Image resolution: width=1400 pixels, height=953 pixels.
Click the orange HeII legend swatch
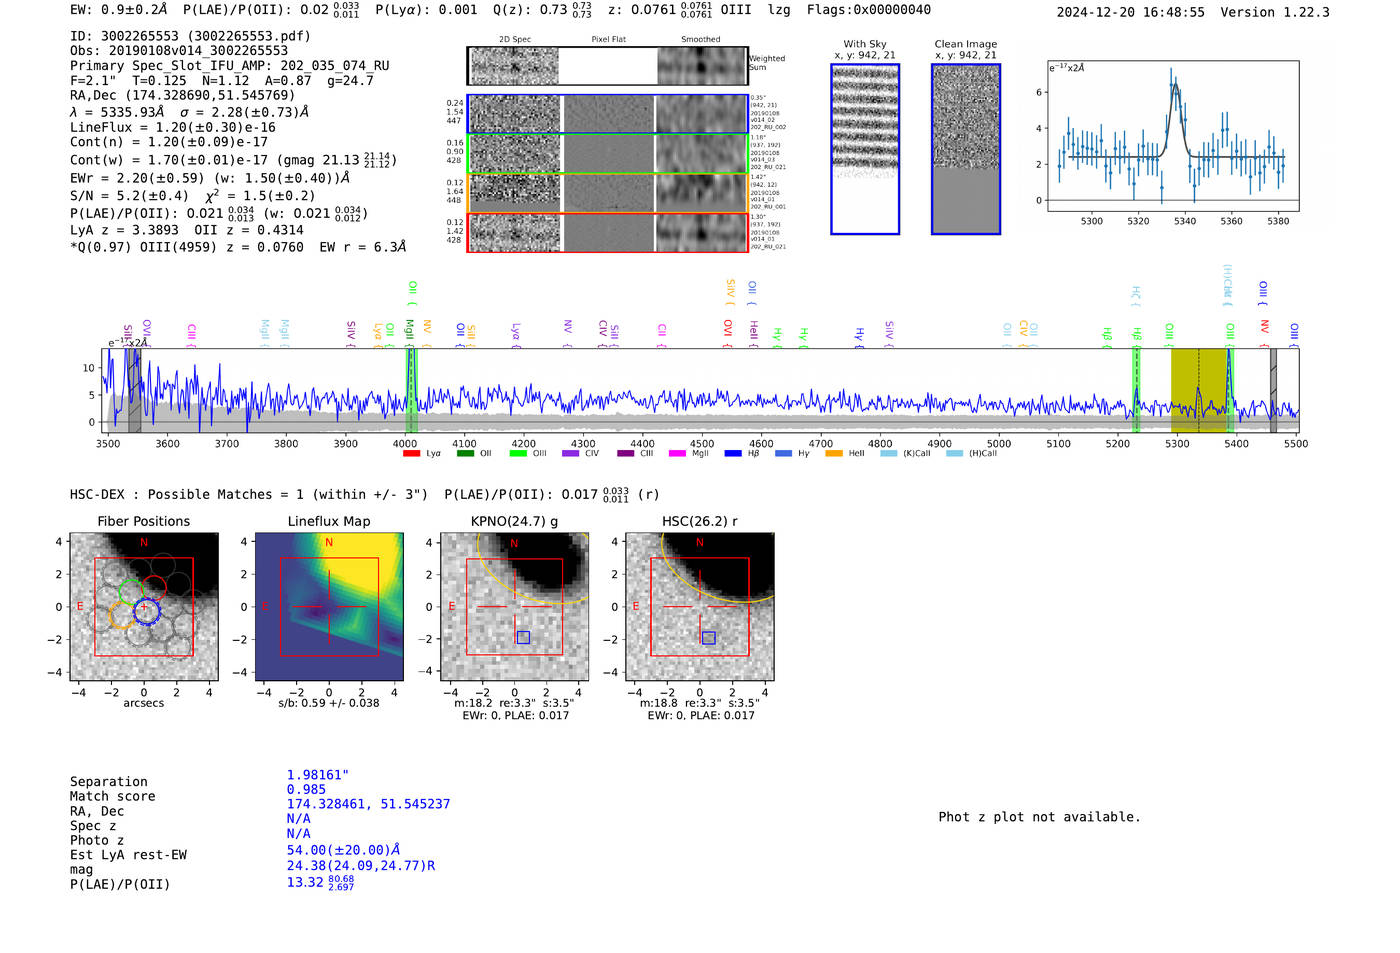pos(834,454)
